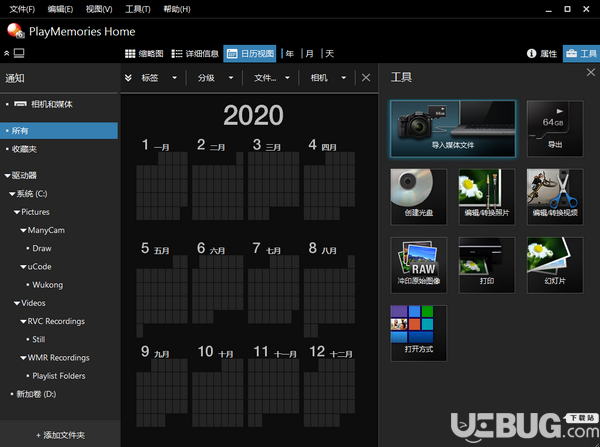This screenshot has height=447, width=600.
Task: Collapse the System (C:) drive node
Action: [12, 194]
